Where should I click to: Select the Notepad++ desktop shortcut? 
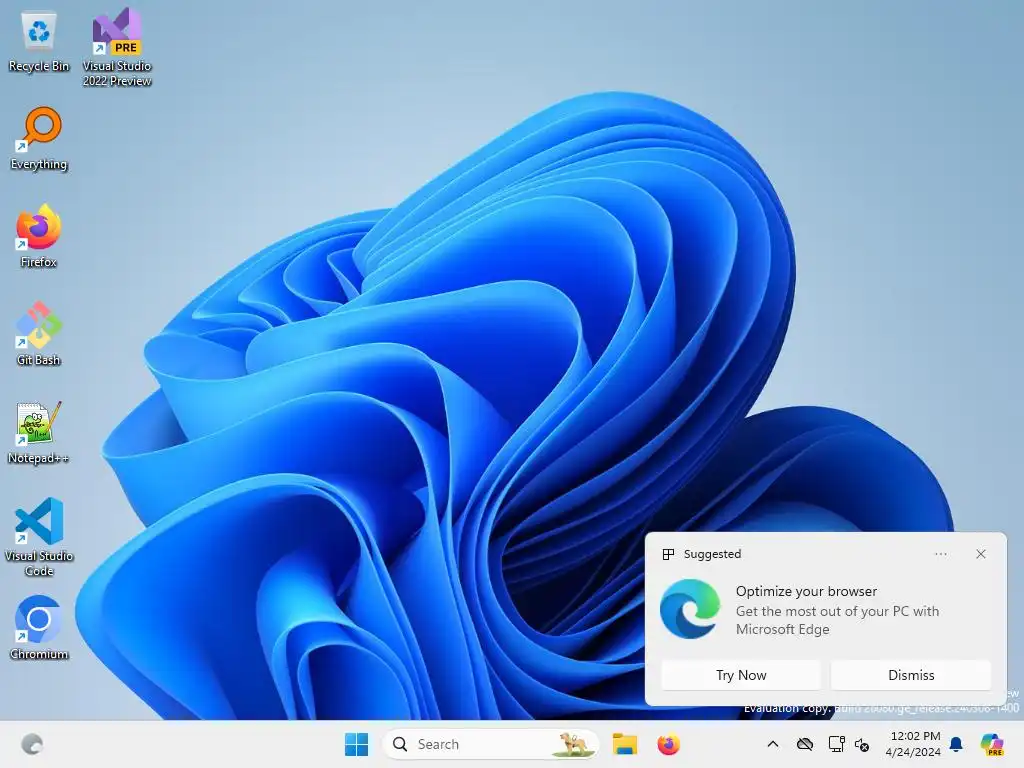point(39,432)
